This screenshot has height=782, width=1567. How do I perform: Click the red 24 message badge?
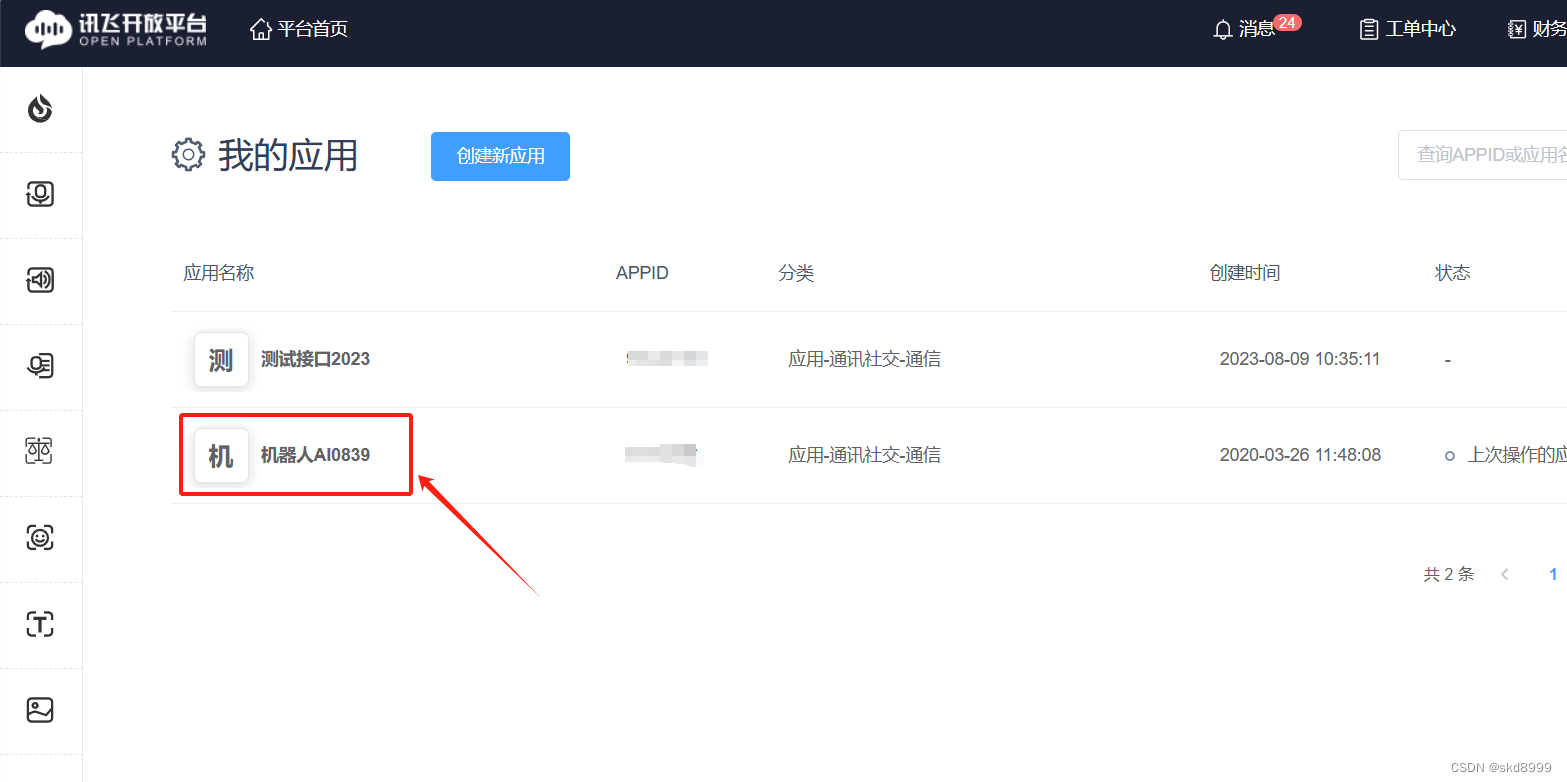click(x=1288, y=22)
